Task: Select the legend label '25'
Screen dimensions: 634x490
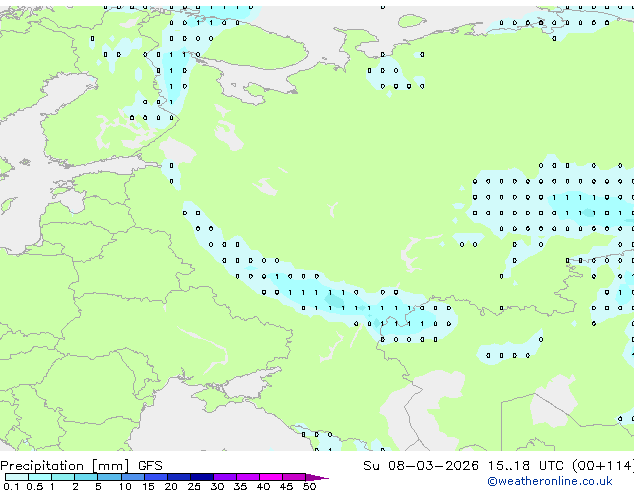Action: [194, 486]
